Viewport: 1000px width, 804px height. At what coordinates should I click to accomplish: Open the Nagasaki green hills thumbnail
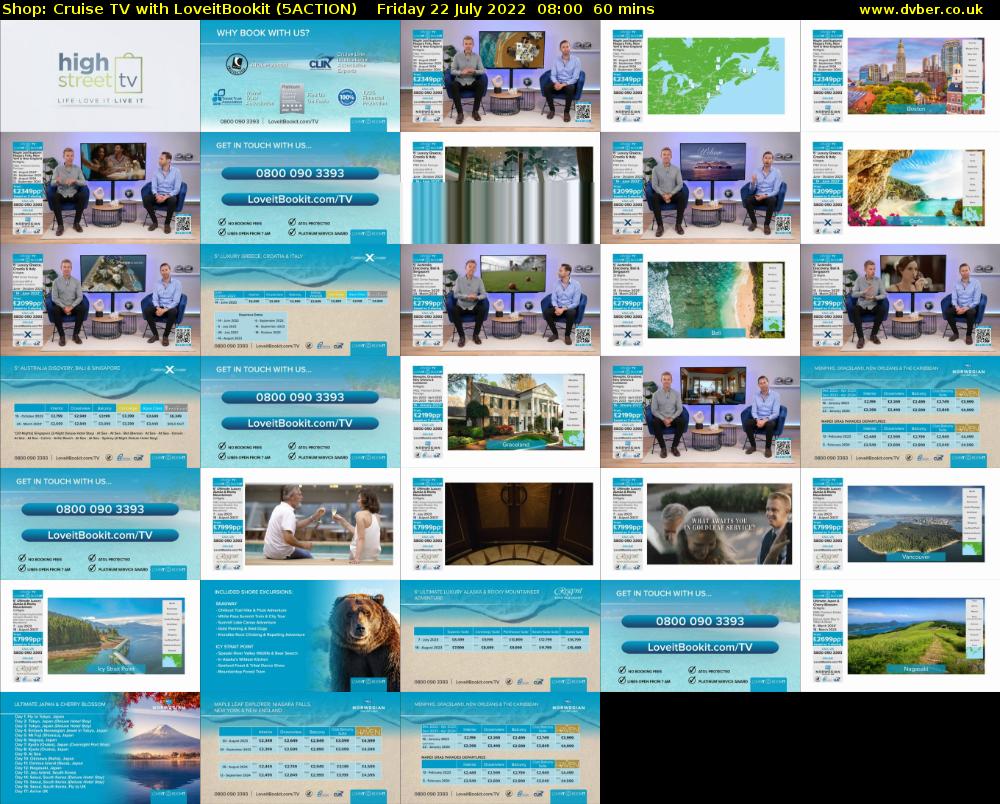[900, 636]
